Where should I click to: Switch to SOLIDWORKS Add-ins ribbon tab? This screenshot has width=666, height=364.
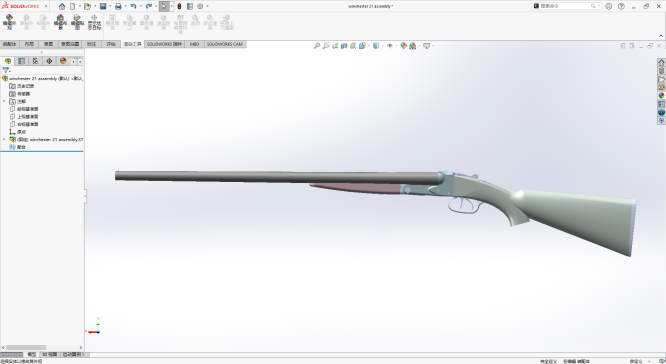pos(164,44)
